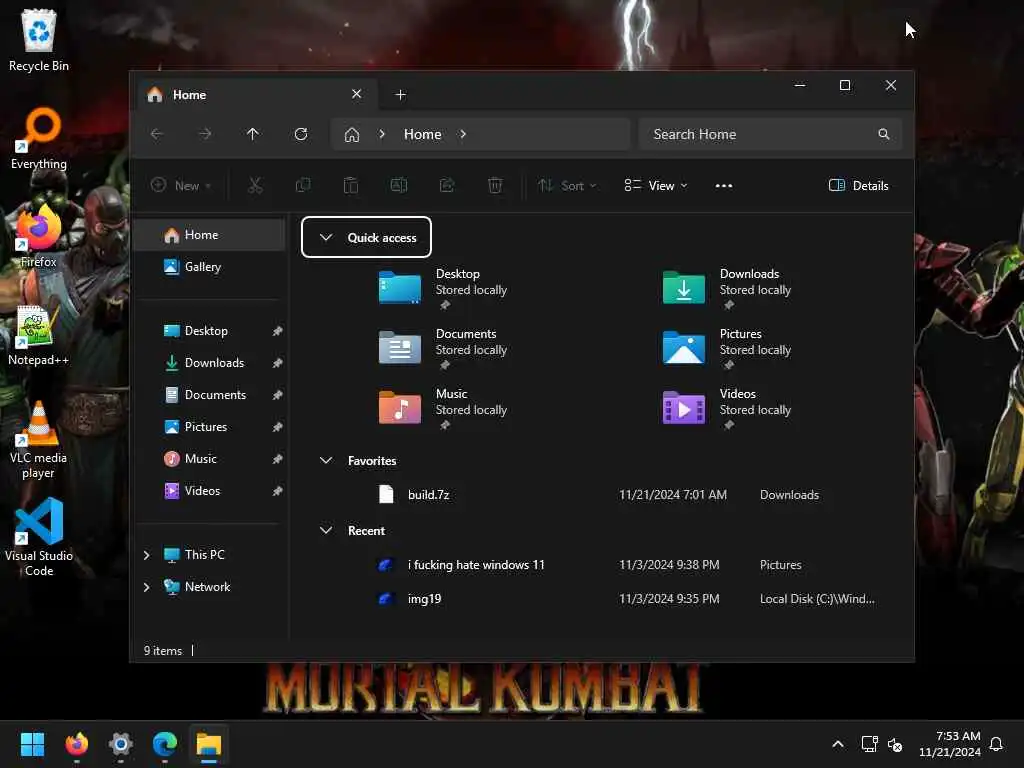Go forward with the right arrow
Viewport: 1024px width, 768px height.
(x=205, y=134)
